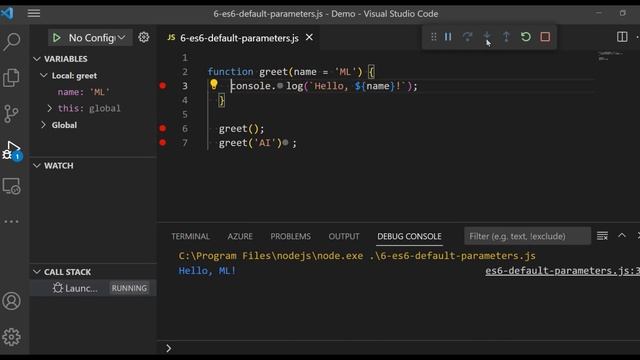The height and width of the screenshot is (360, 640).
Task: Split the editor to the right
Action: click(622, 37)
